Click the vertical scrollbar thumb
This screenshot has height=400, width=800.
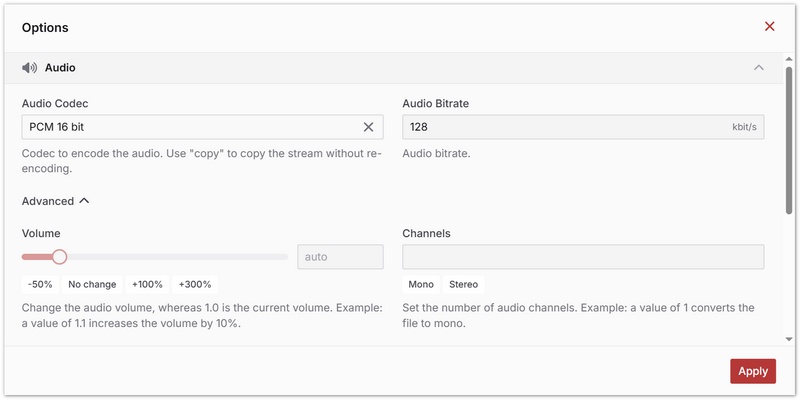tap(789, 140)
